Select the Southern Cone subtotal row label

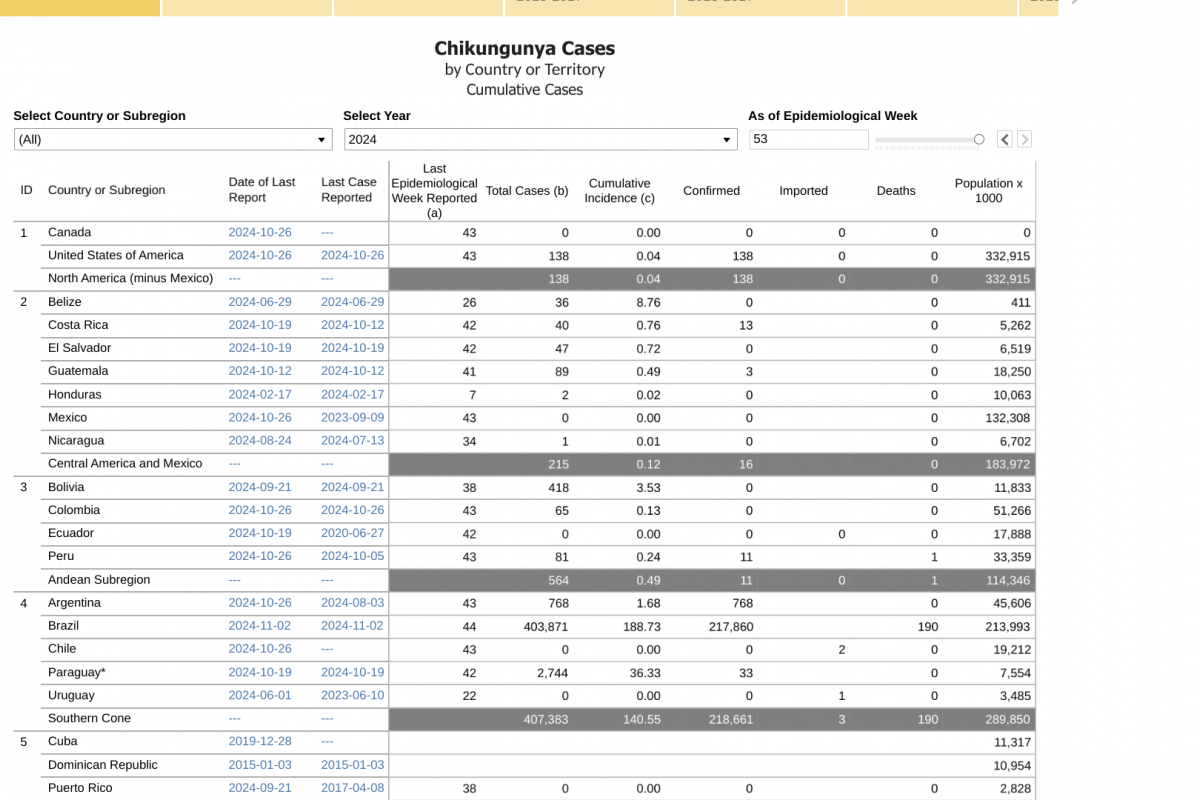pos(89,719)
